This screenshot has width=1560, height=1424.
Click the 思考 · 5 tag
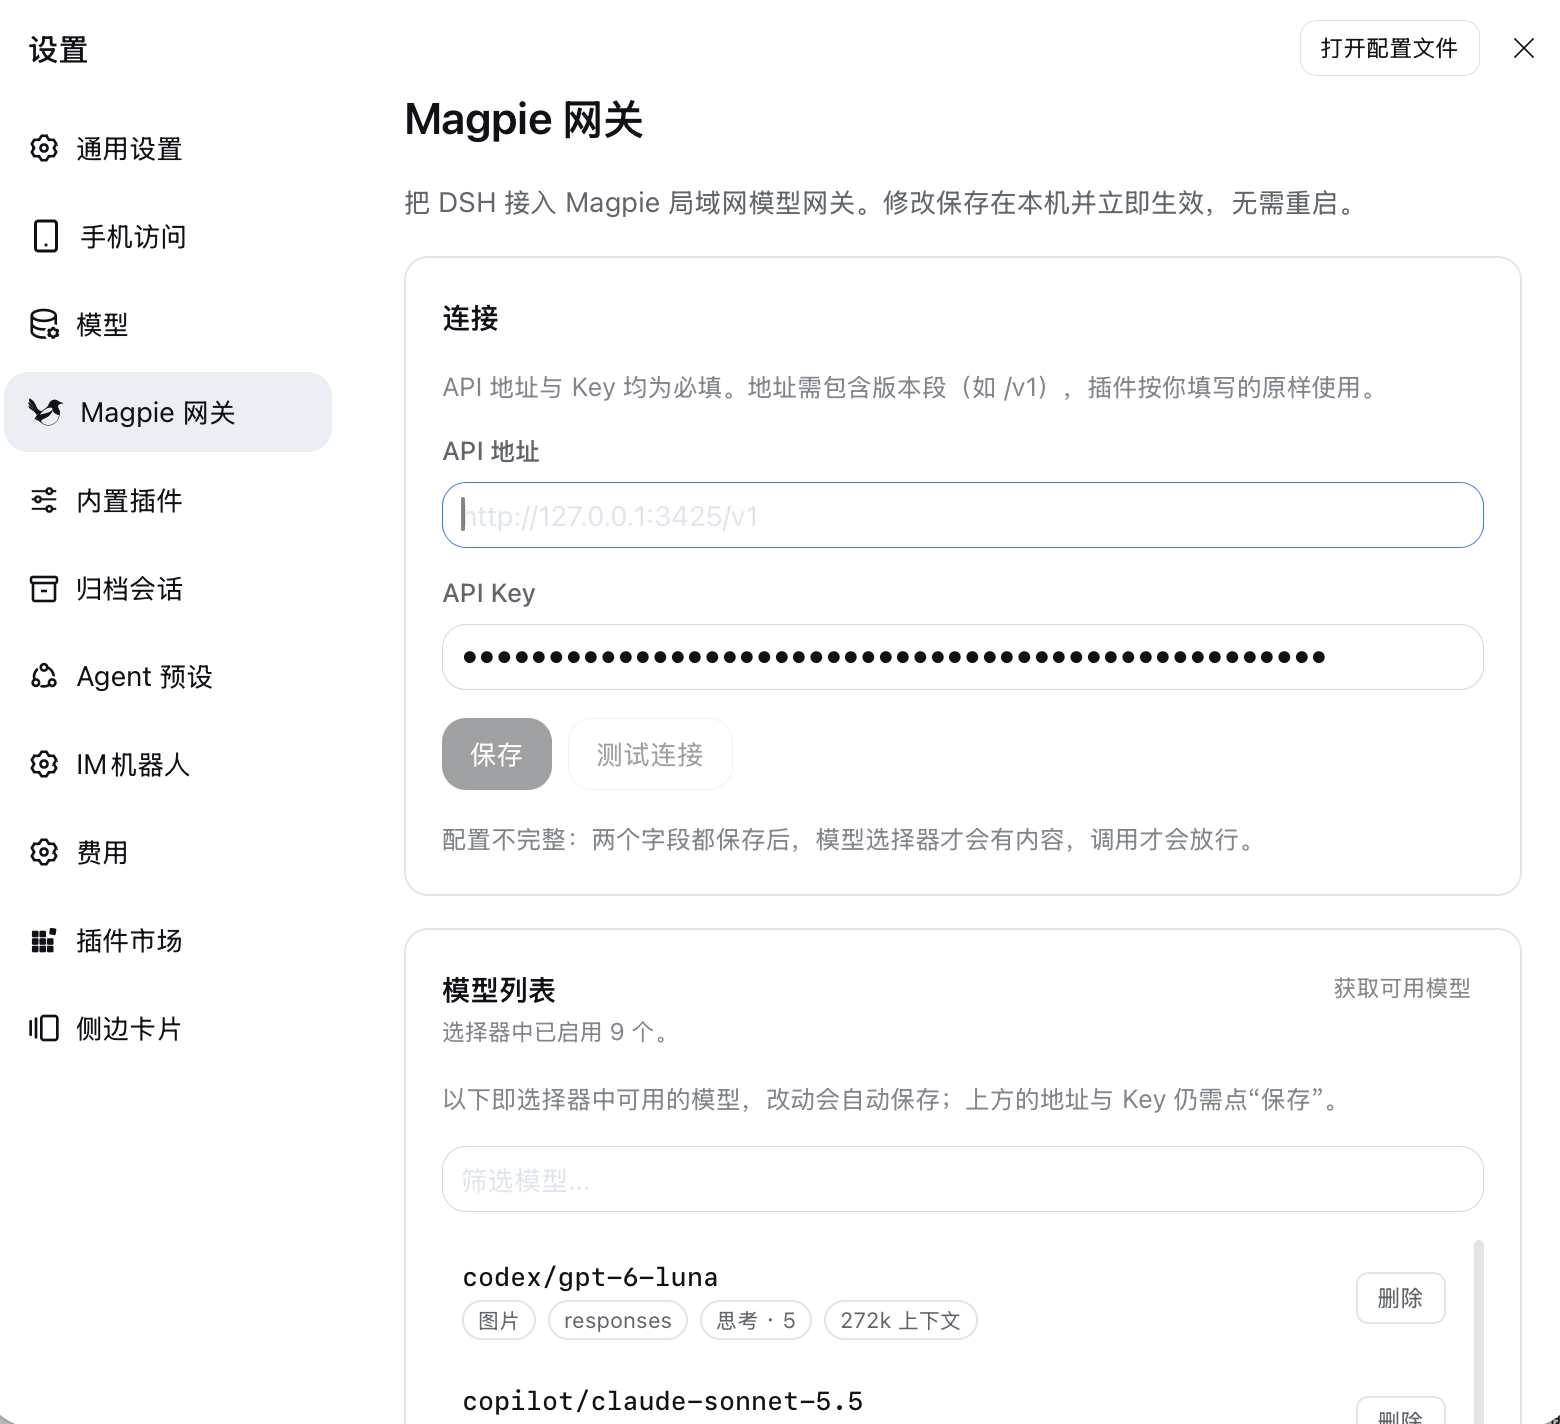pyautogui.click(x=756, y=1320)
